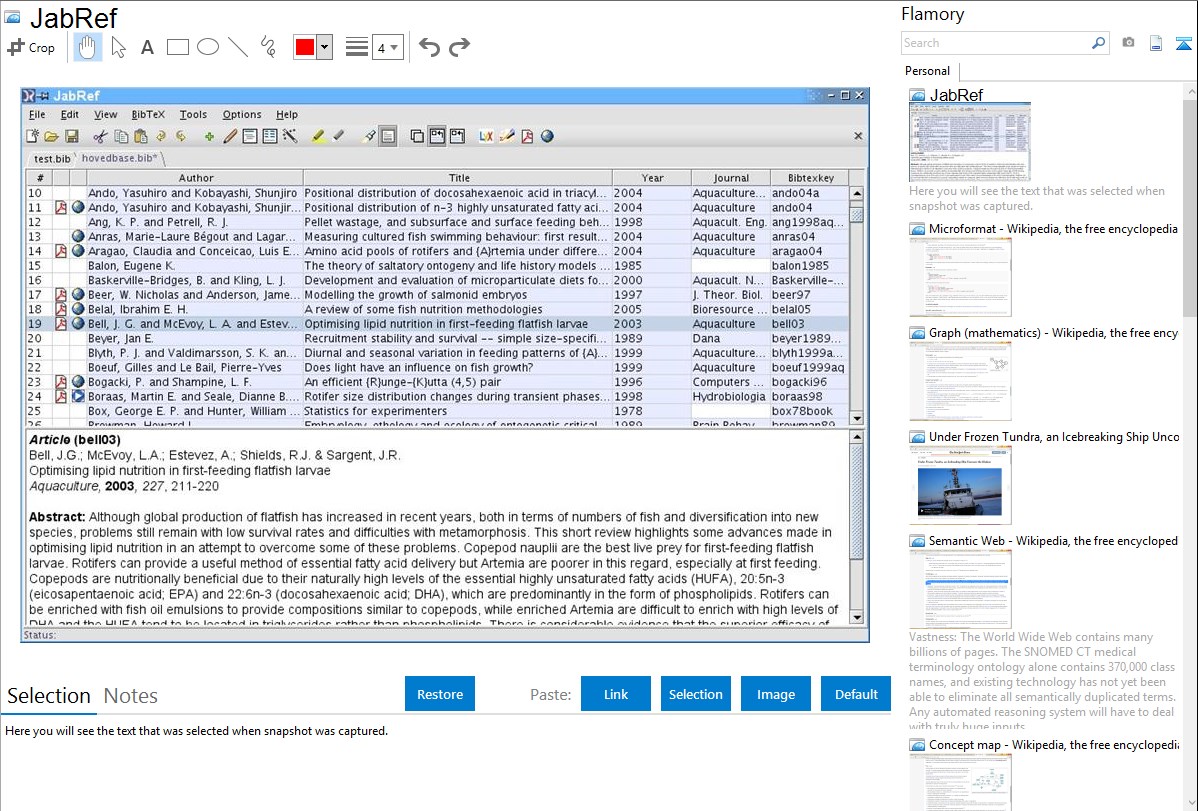1198x811 pixels.
Task: Sort by the Author column header
Action: [x=196, y=177]
